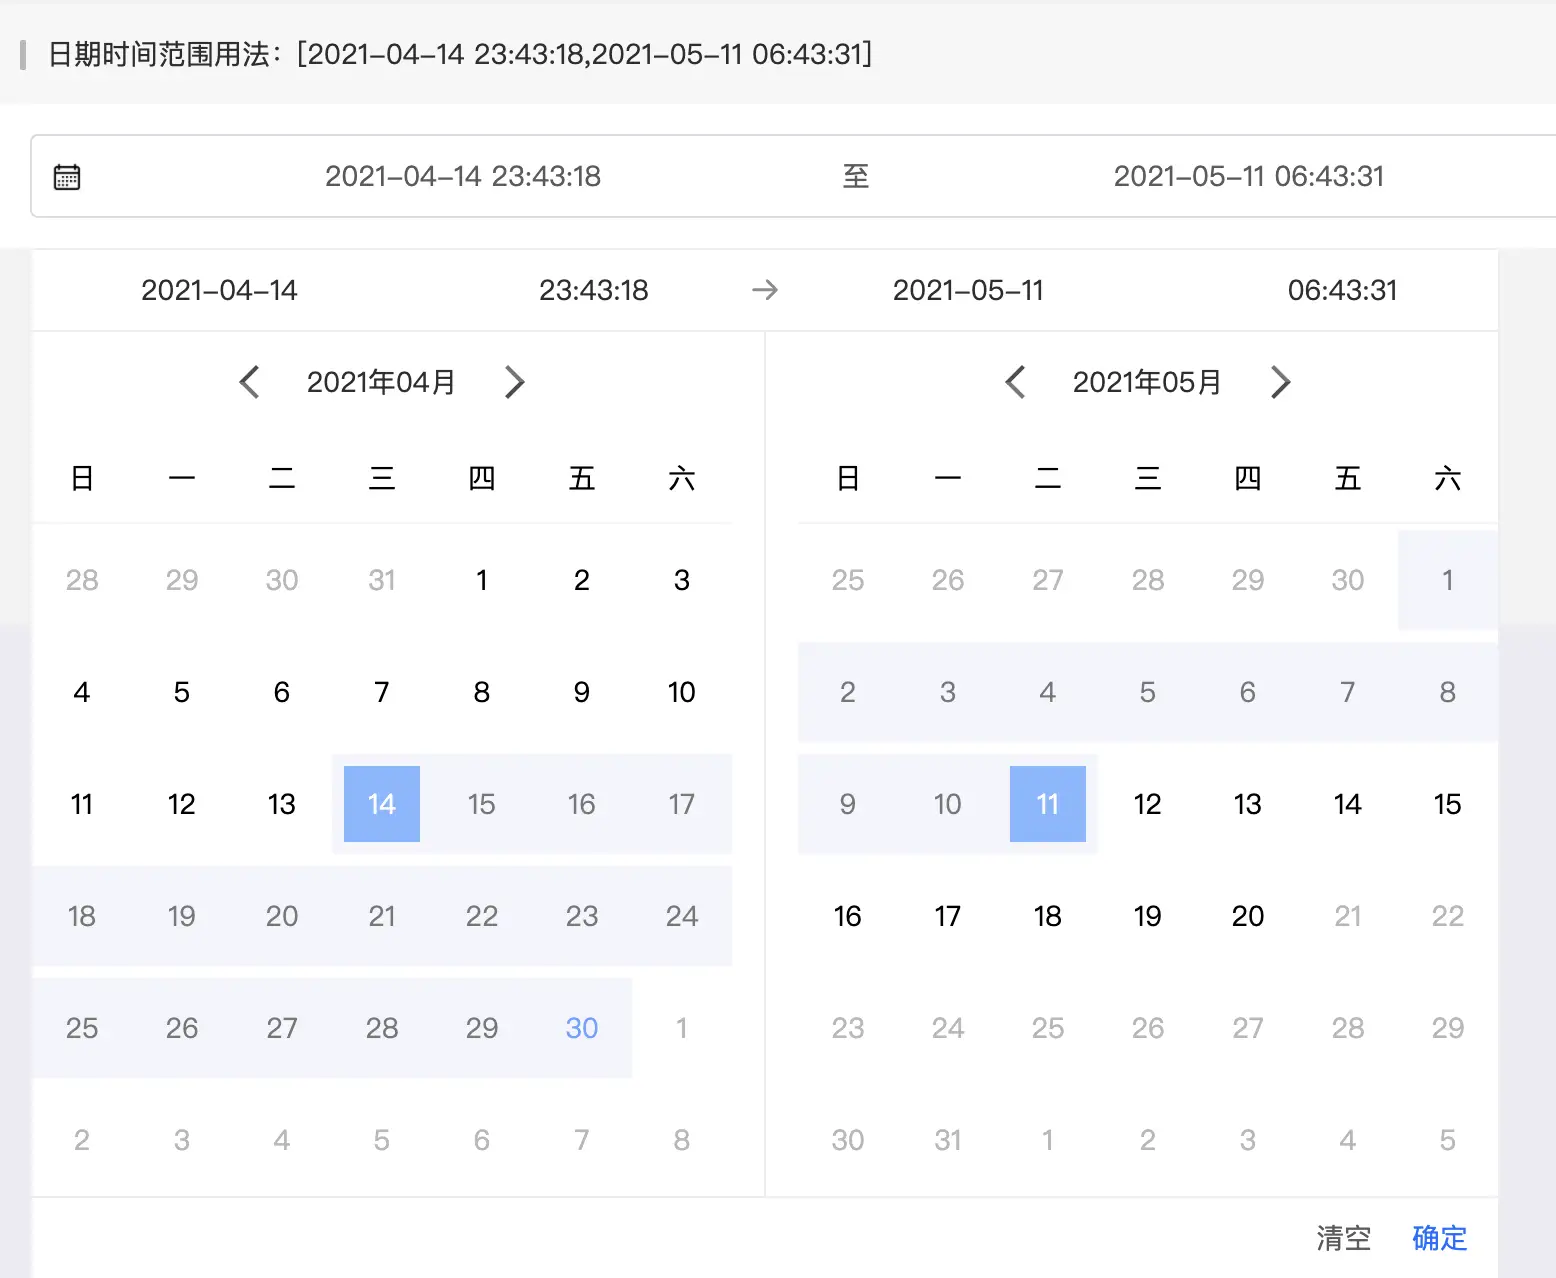
Task: Go to previous month on April calendar
Action: click(250, 382)
